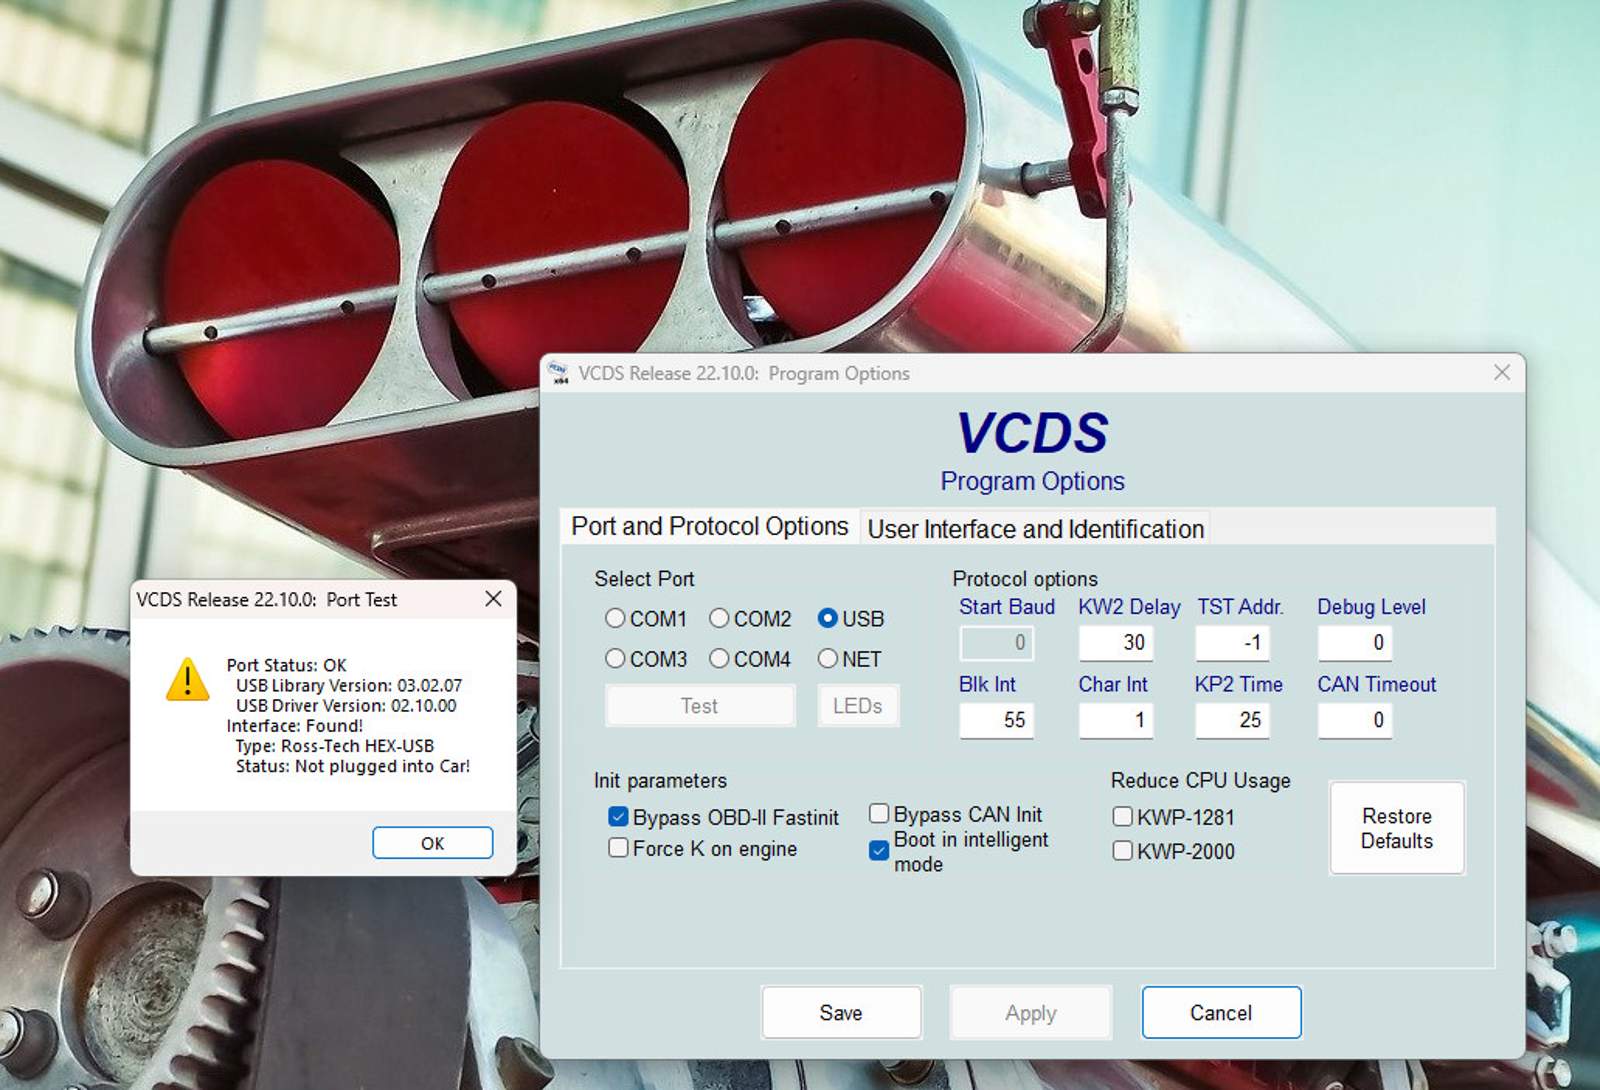
Task: Close the Program Options window with X
Action: (x=1502, y=372)
